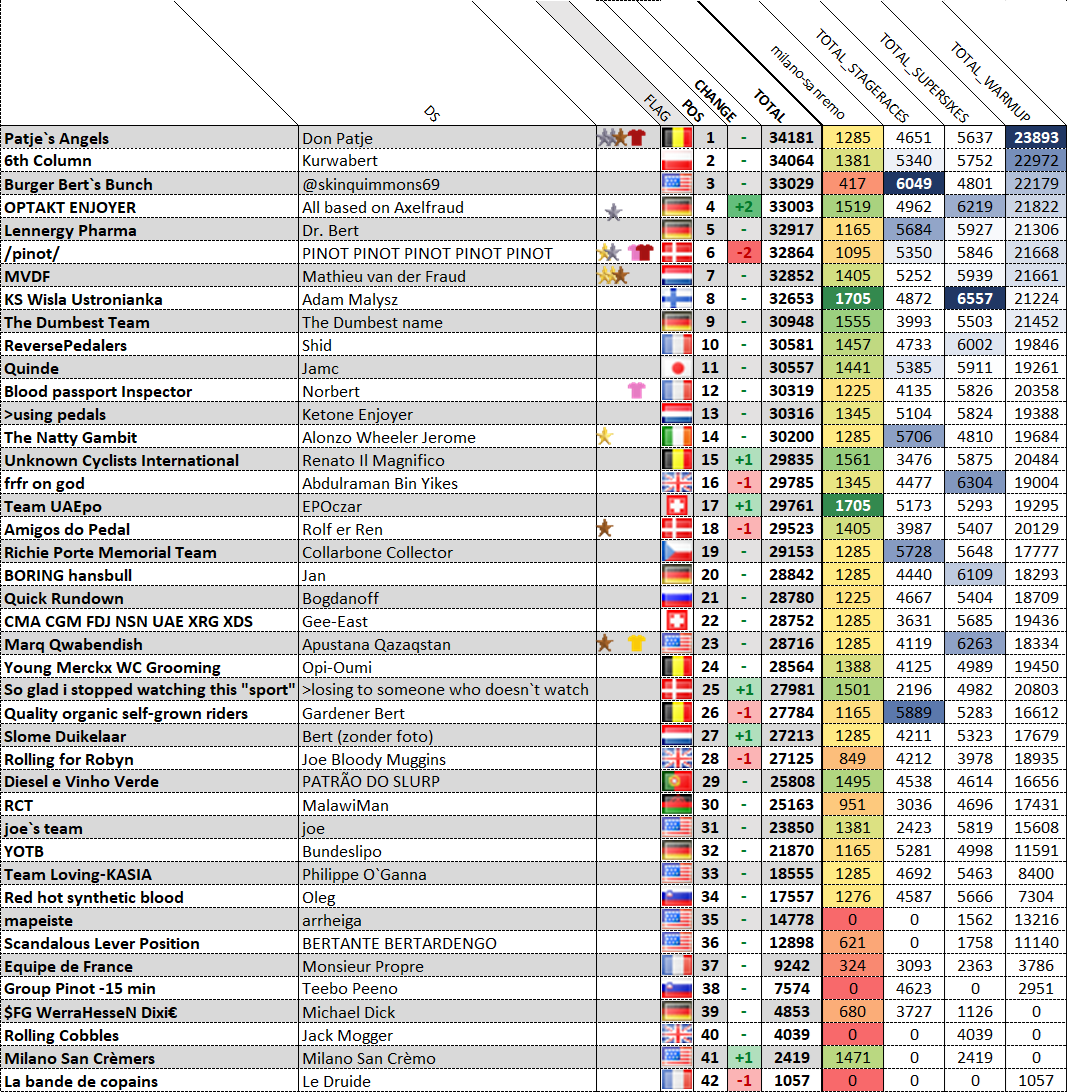The image size is (1067, 1092).
Task: Click team name 'Rolling for Robyn'
Action: pyautogui.click(x=69, y=759)
